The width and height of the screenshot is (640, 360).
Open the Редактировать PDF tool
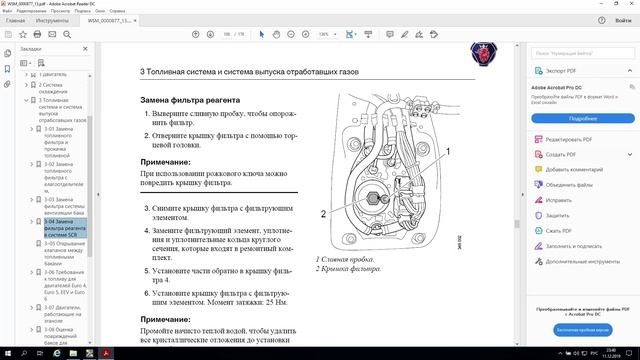569,140
